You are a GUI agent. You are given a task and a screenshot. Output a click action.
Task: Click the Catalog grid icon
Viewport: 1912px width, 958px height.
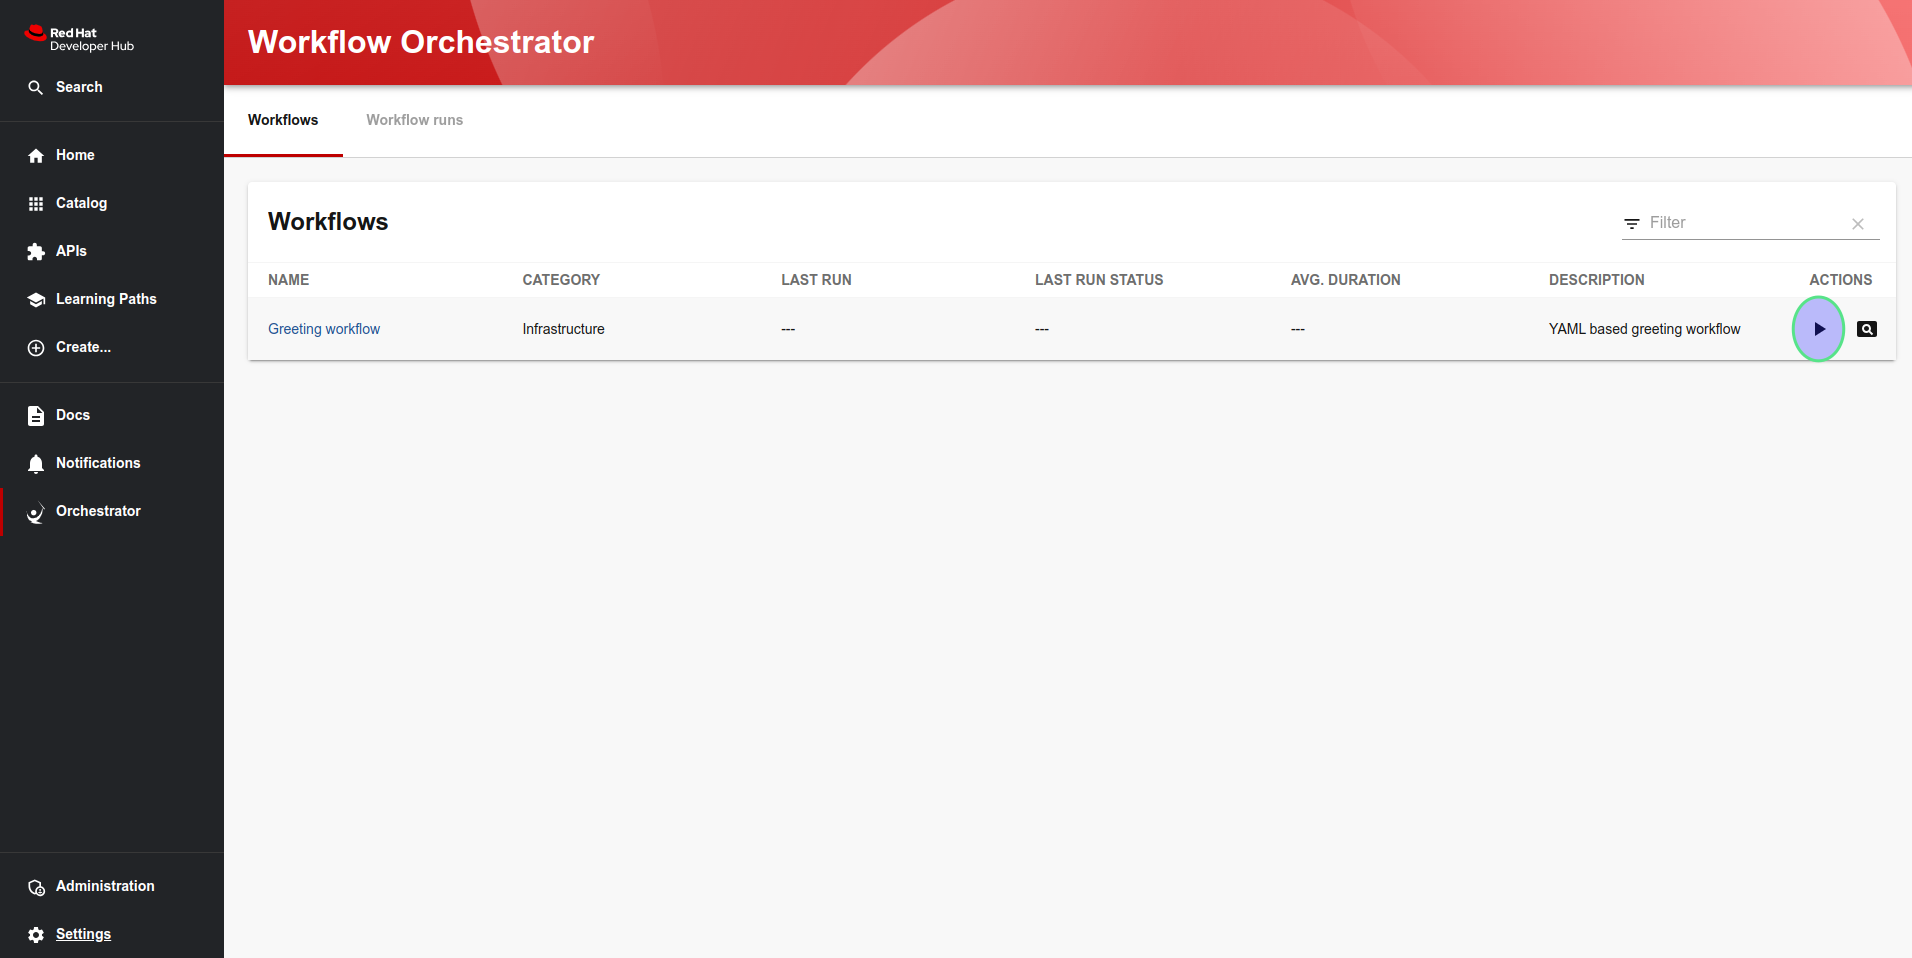click(x=36, y=204)
